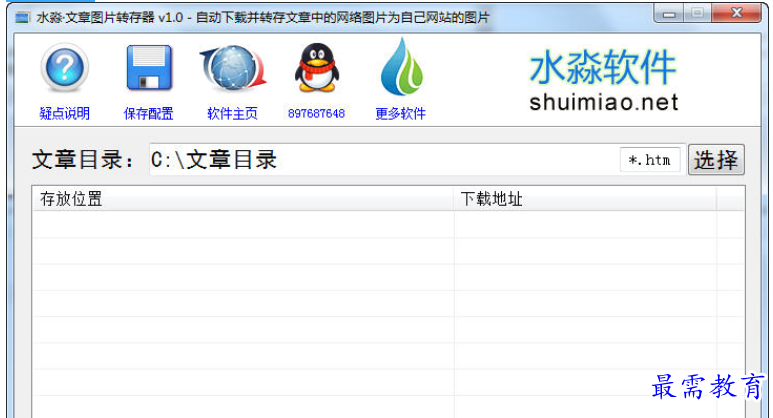Maximize the 水淼 window
The width and height of the screenshot is (773, 418).
697,13
